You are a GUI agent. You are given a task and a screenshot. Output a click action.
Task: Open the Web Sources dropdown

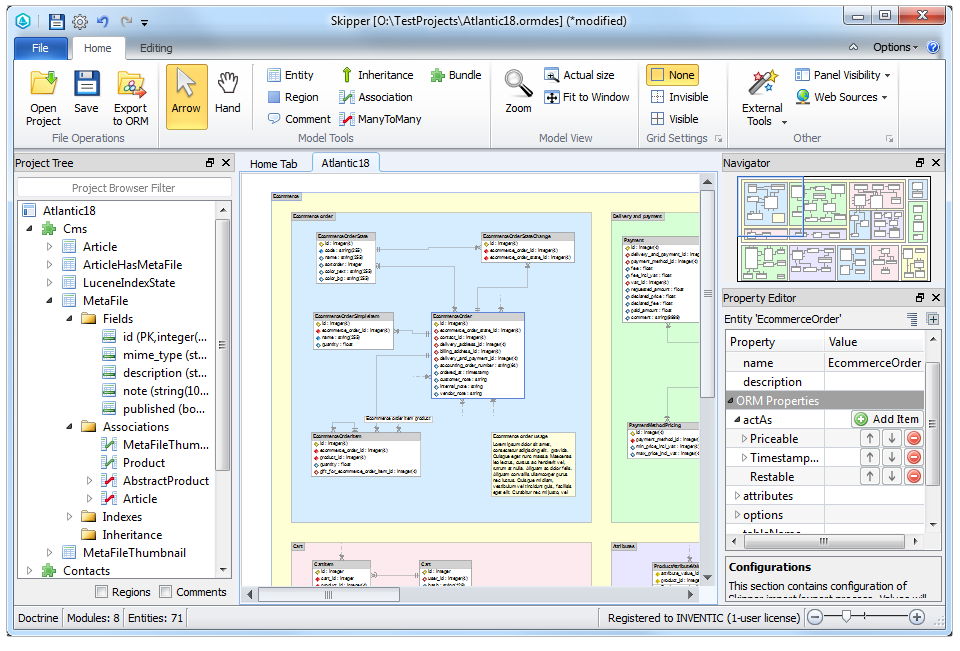(841, 97)
